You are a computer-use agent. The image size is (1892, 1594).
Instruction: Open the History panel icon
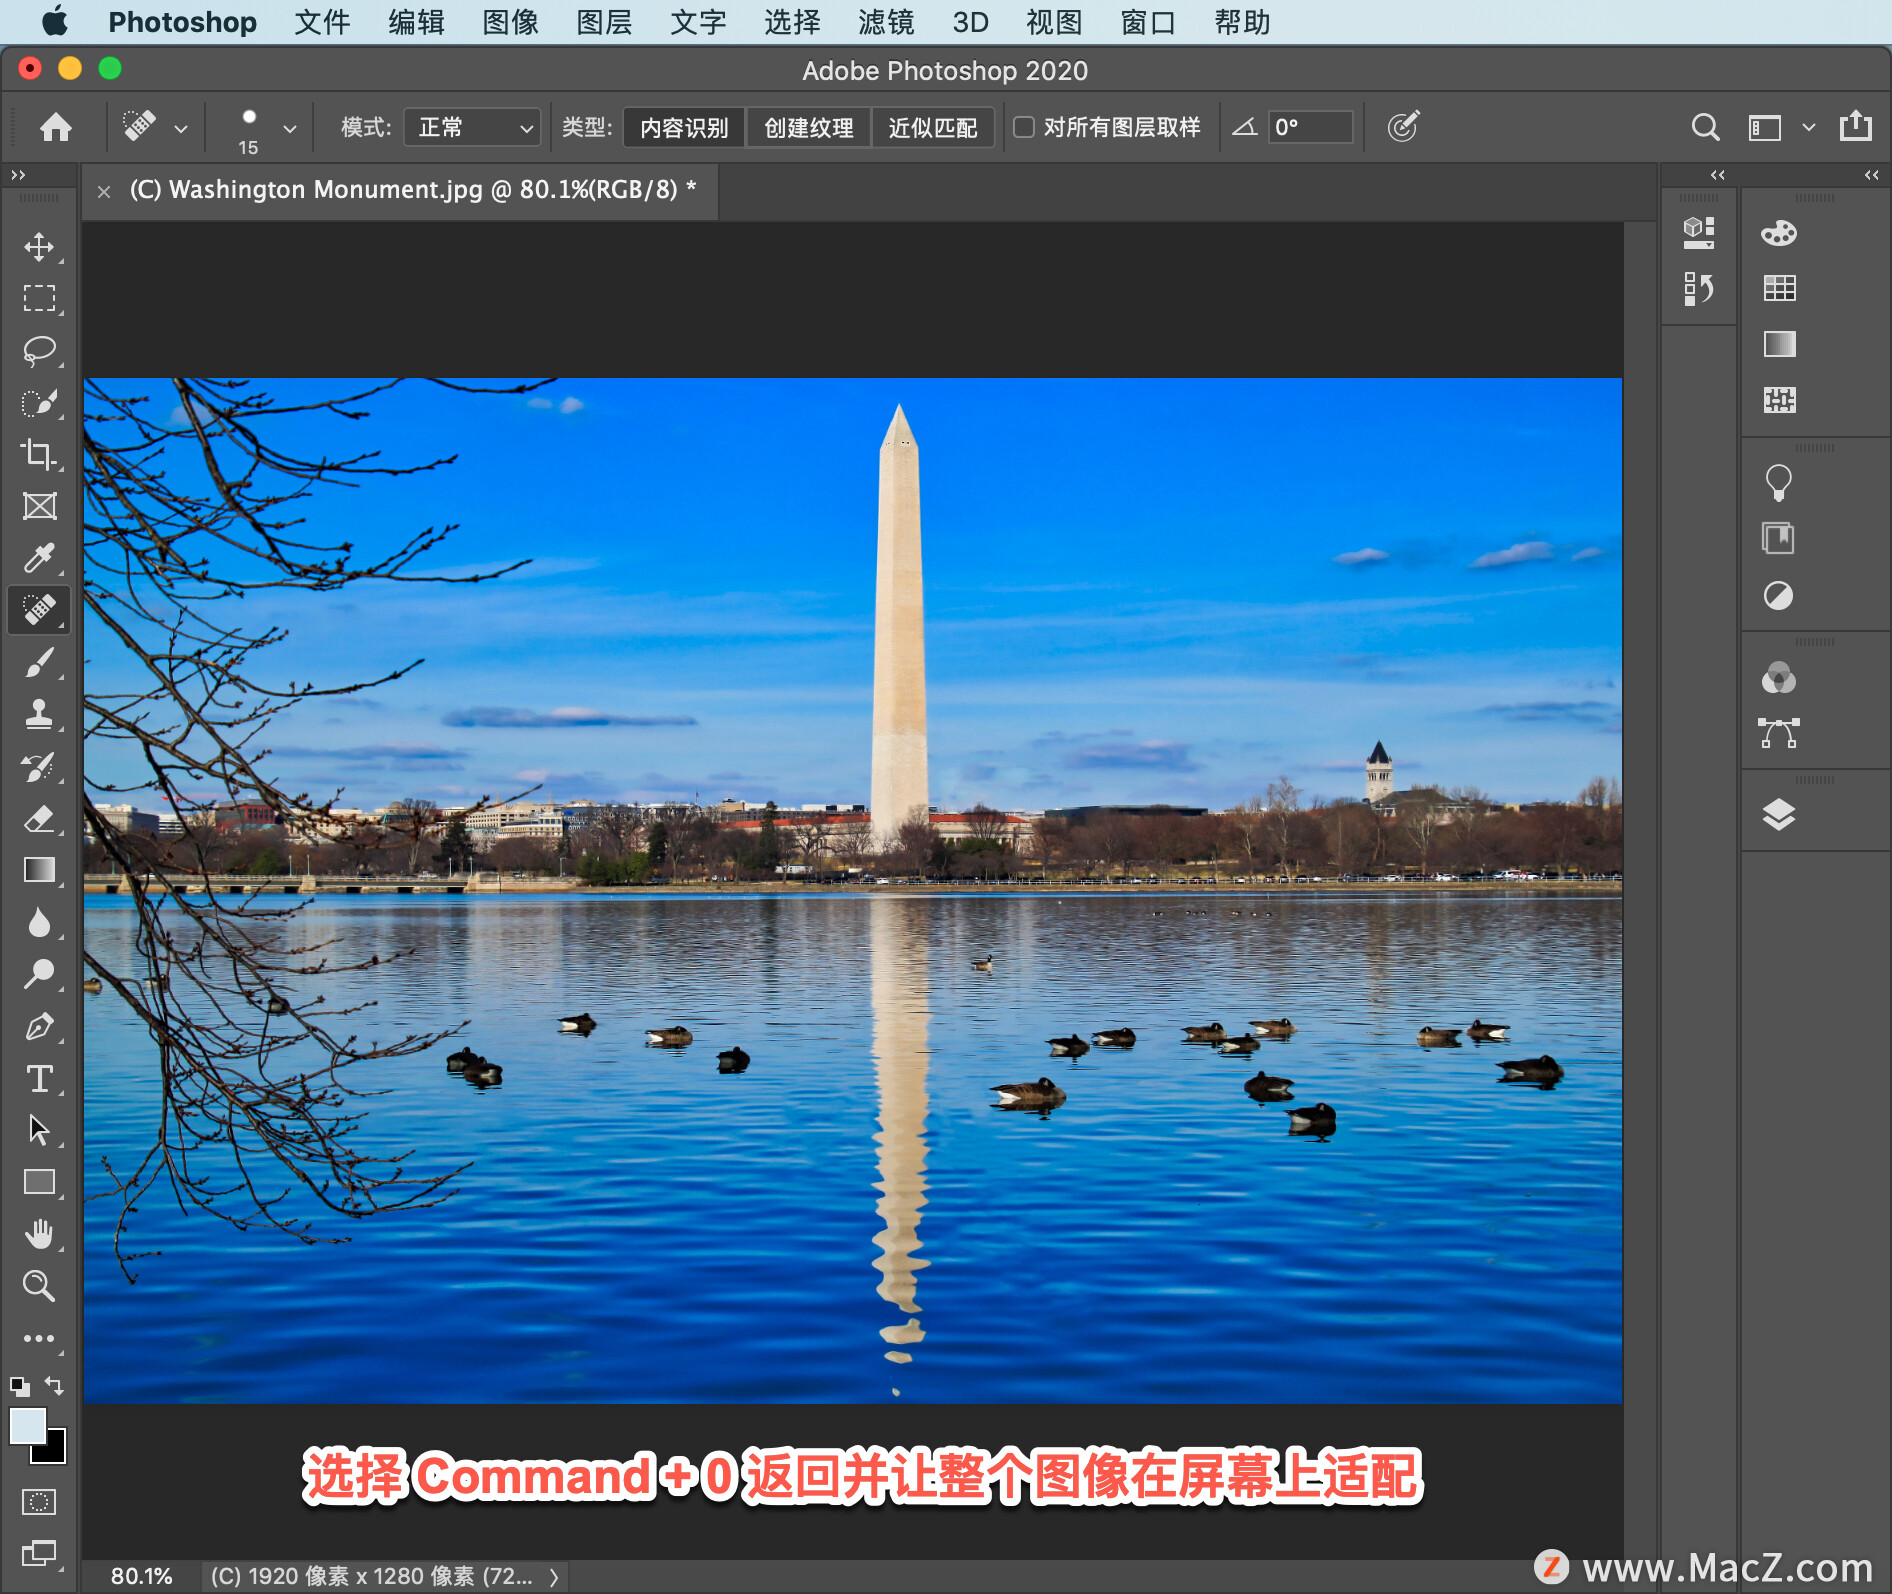1698,289
